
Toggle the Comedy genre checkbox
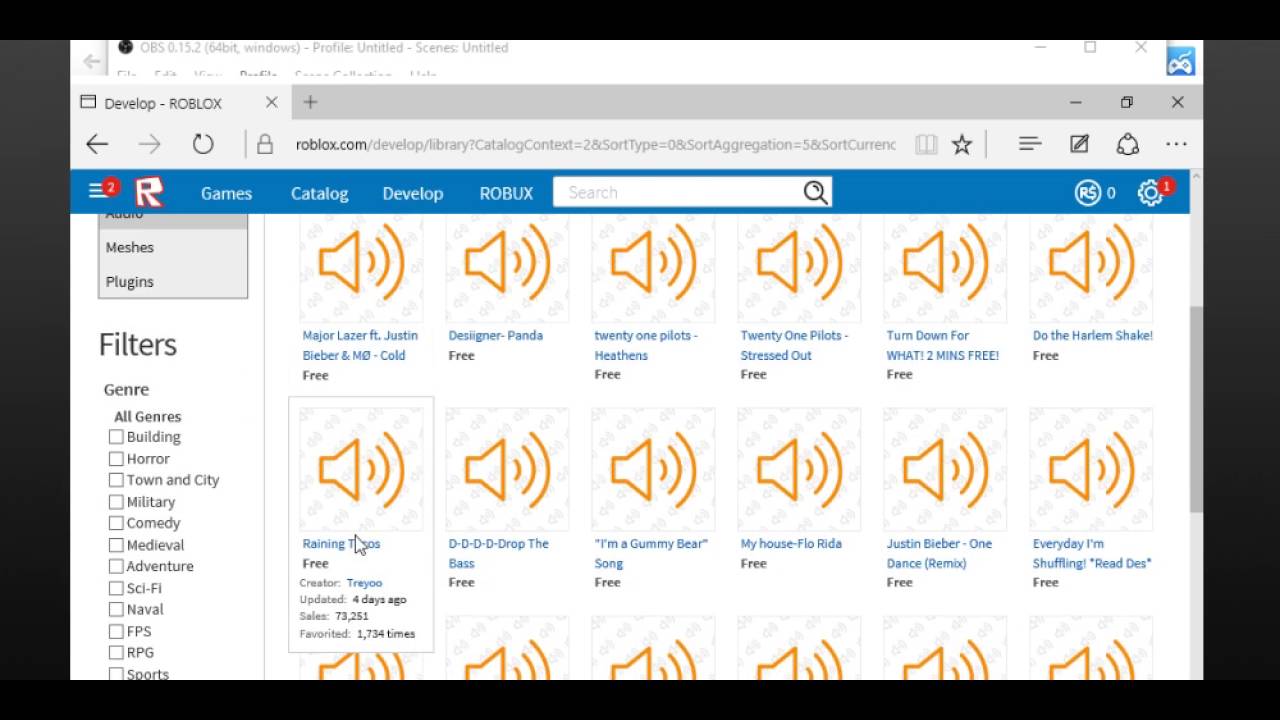click(x=116, y=523)
